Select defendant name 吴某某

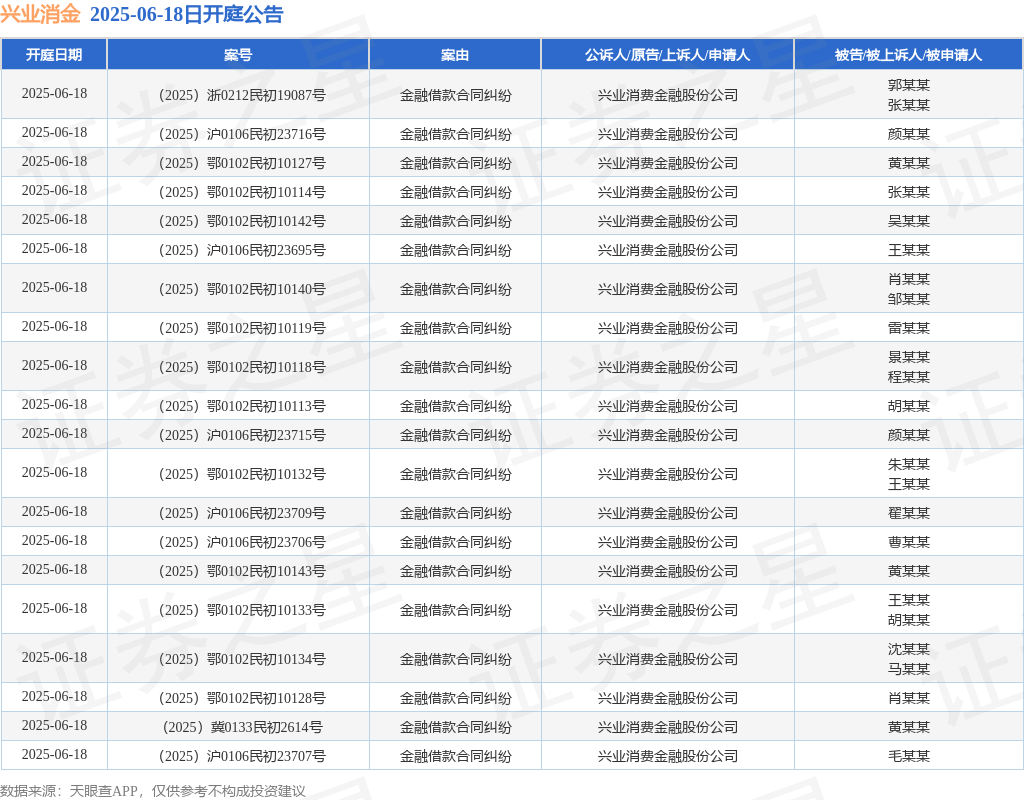(908, 221)
